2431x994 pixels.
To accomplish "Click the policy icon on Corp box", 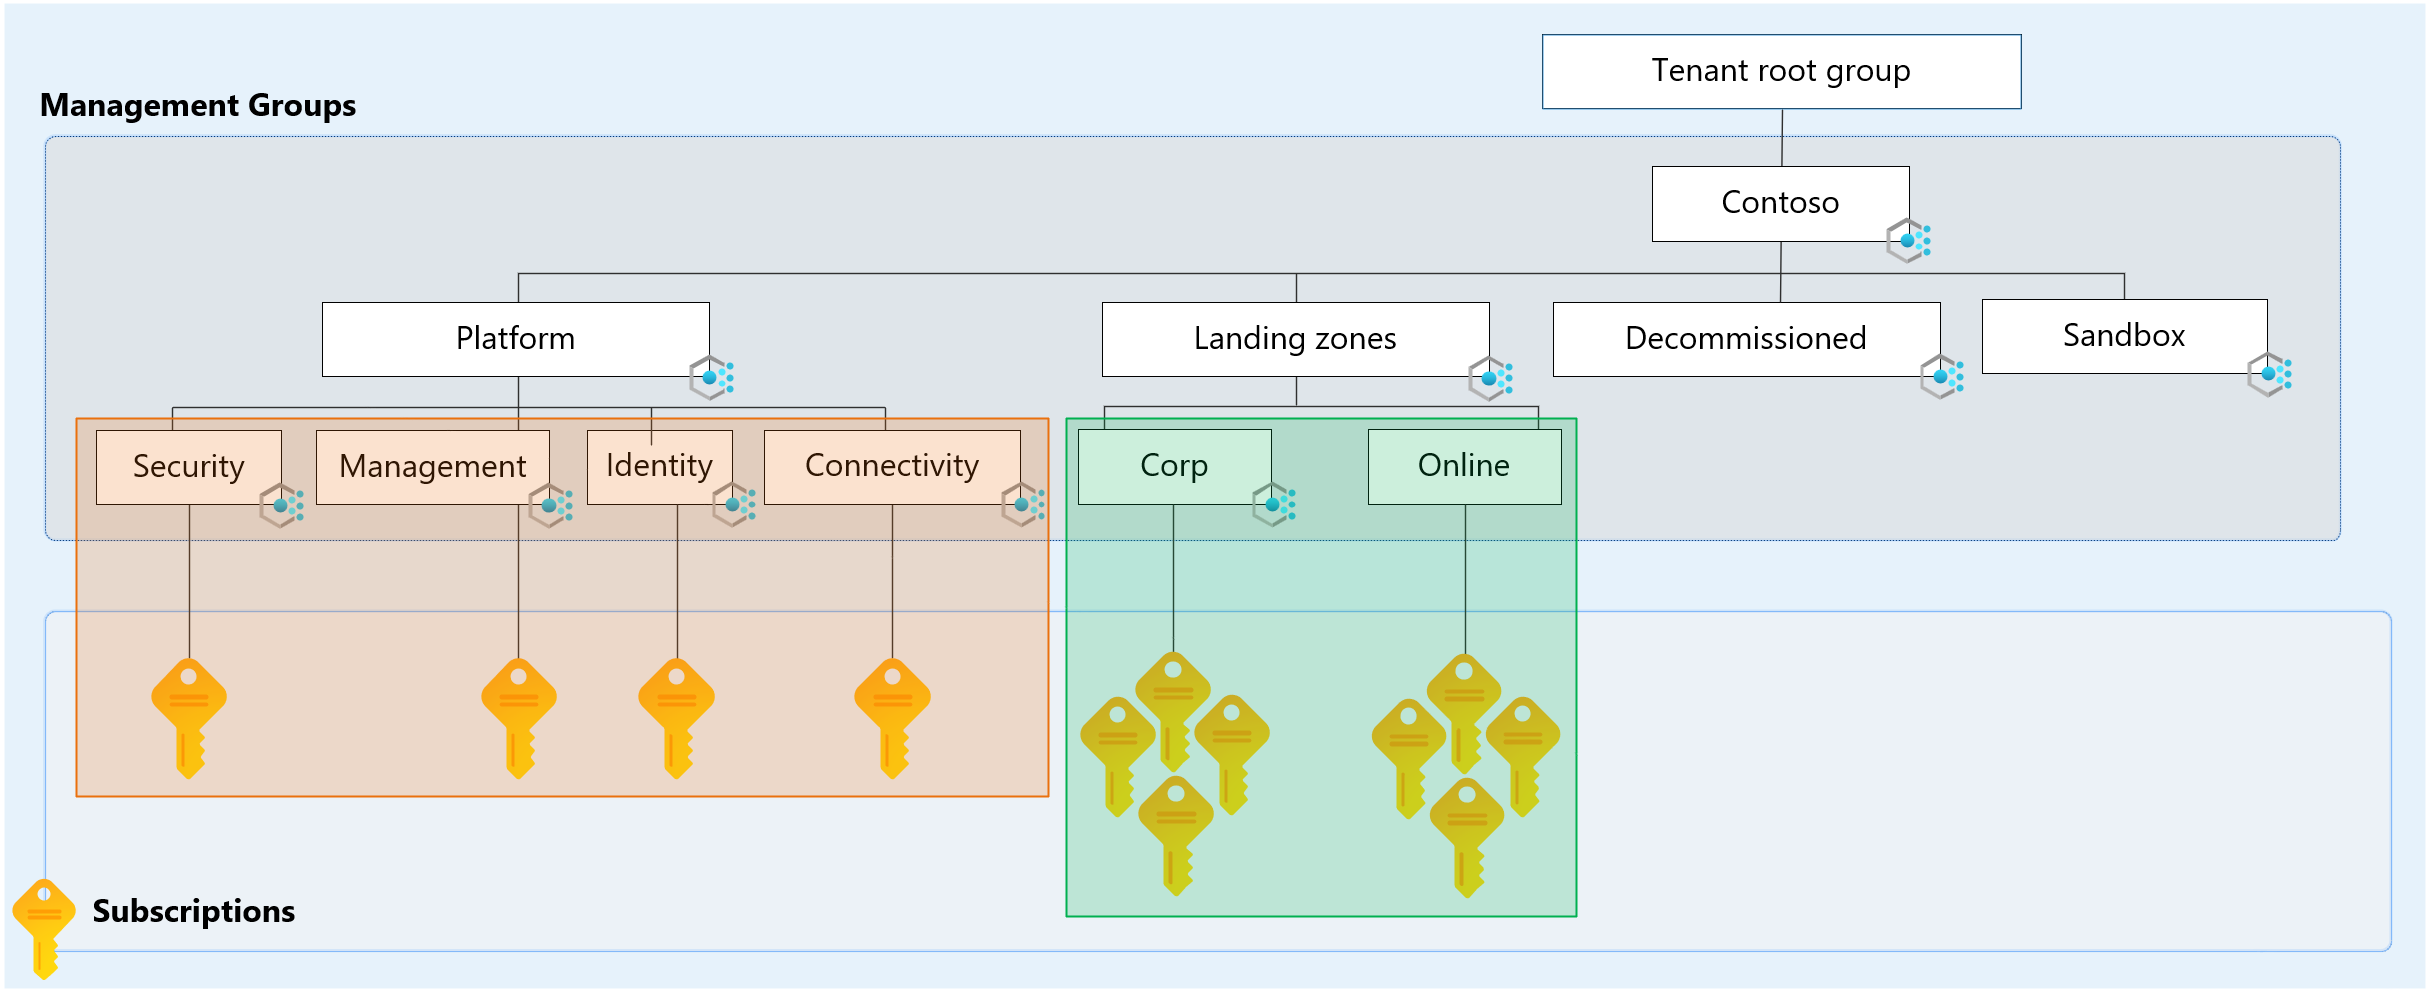I will [x=1274, y=505].
